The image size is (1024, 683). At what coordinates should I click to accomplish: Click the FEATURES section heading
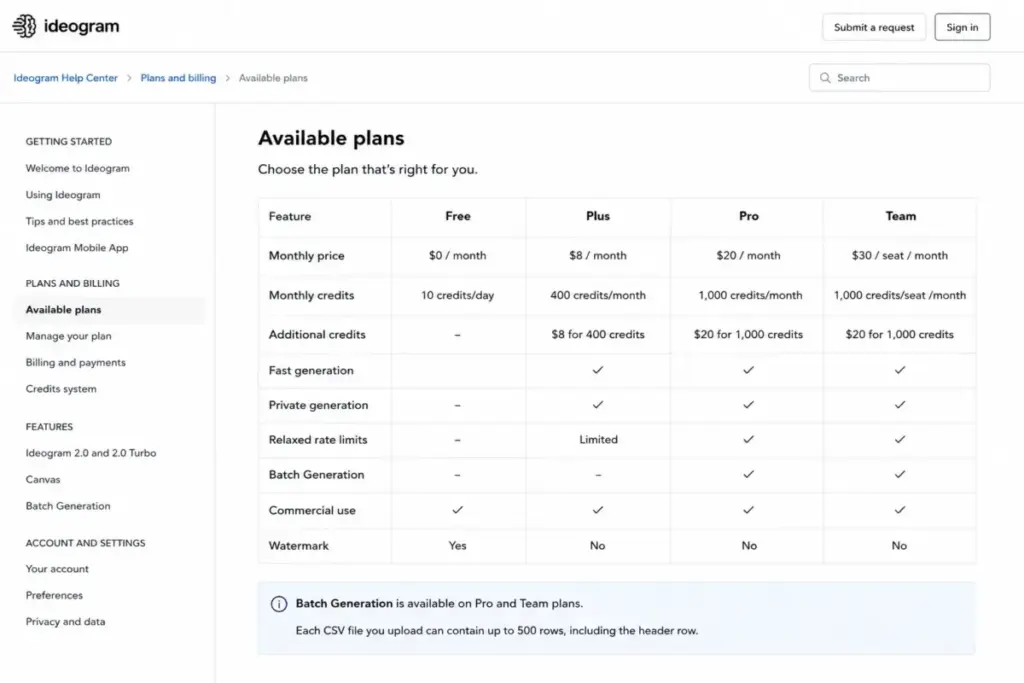pos(49,426)
